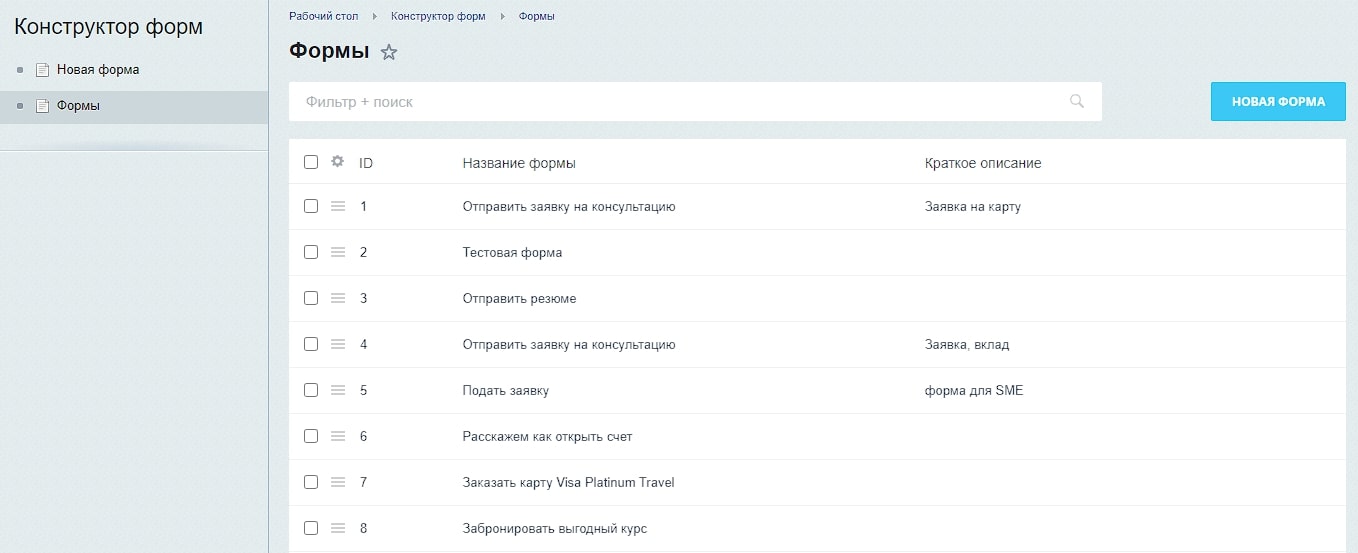Toggle the select-all checkbox in header
Screen dimensions: 1358x553
point(311,162)
